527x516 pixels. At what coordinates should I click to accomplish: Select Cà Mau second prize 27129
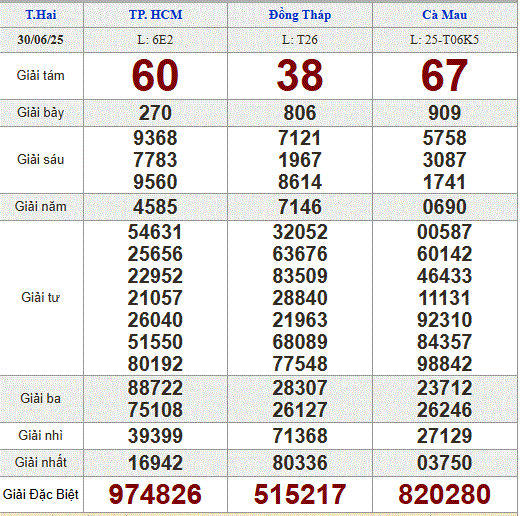click(444, 436)
